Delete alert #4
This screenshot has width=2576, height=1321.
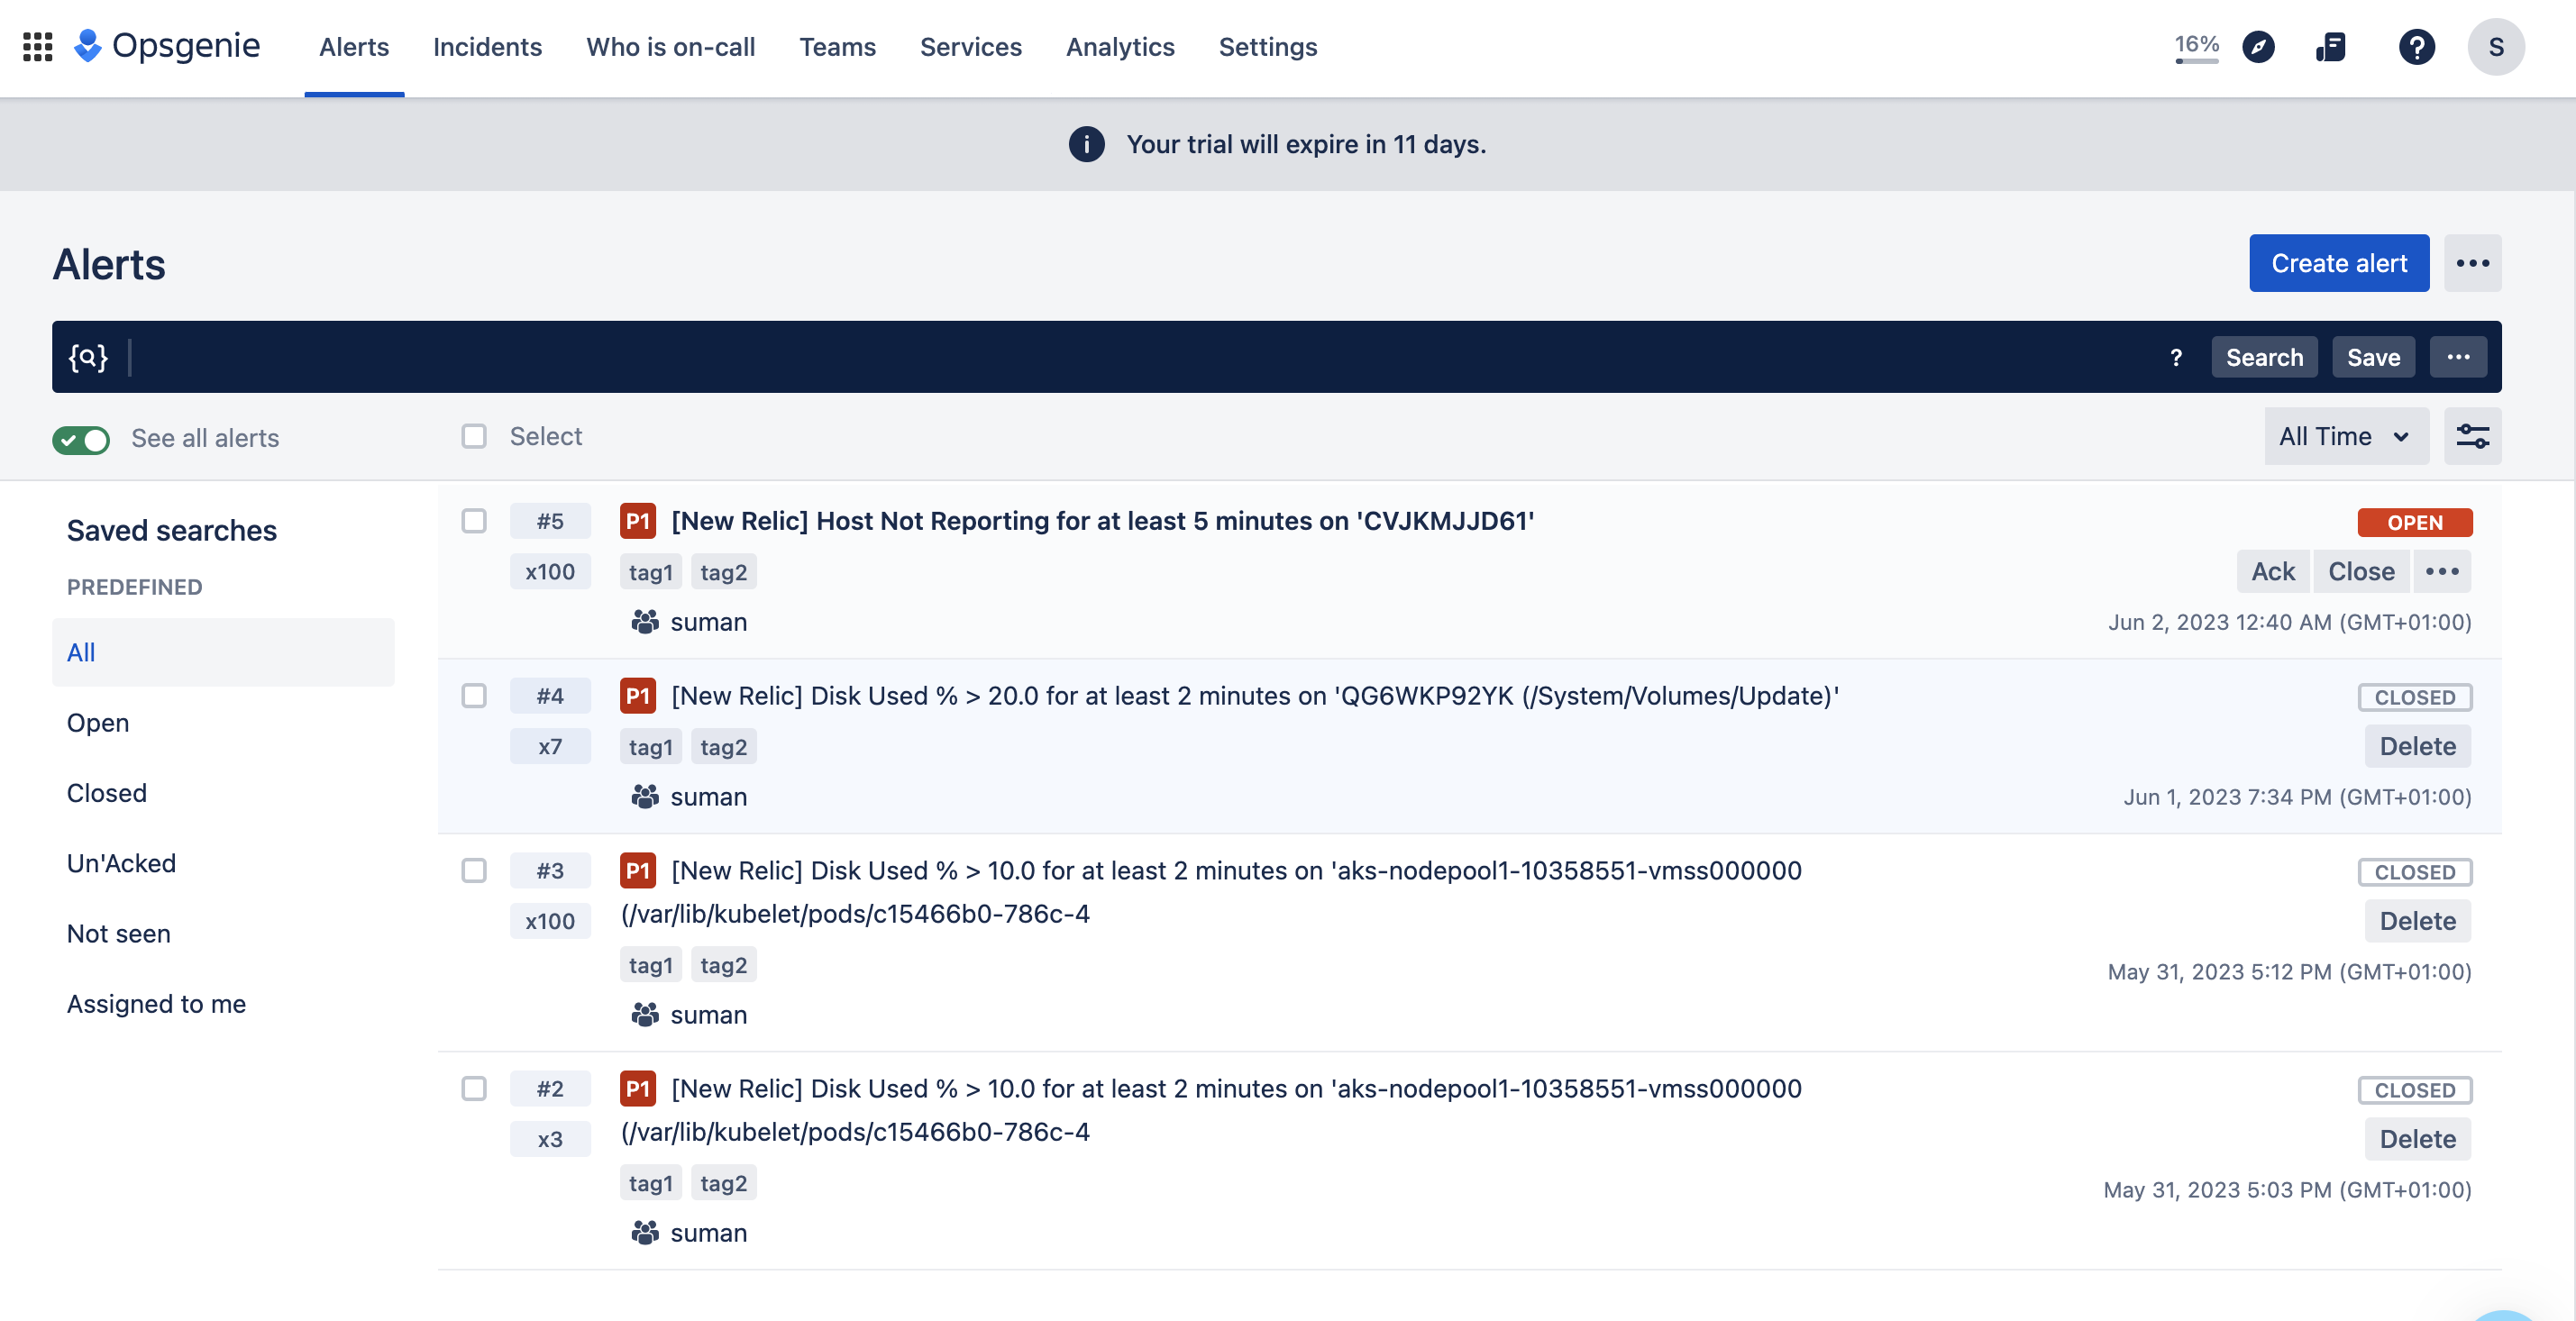[2417, 746]
